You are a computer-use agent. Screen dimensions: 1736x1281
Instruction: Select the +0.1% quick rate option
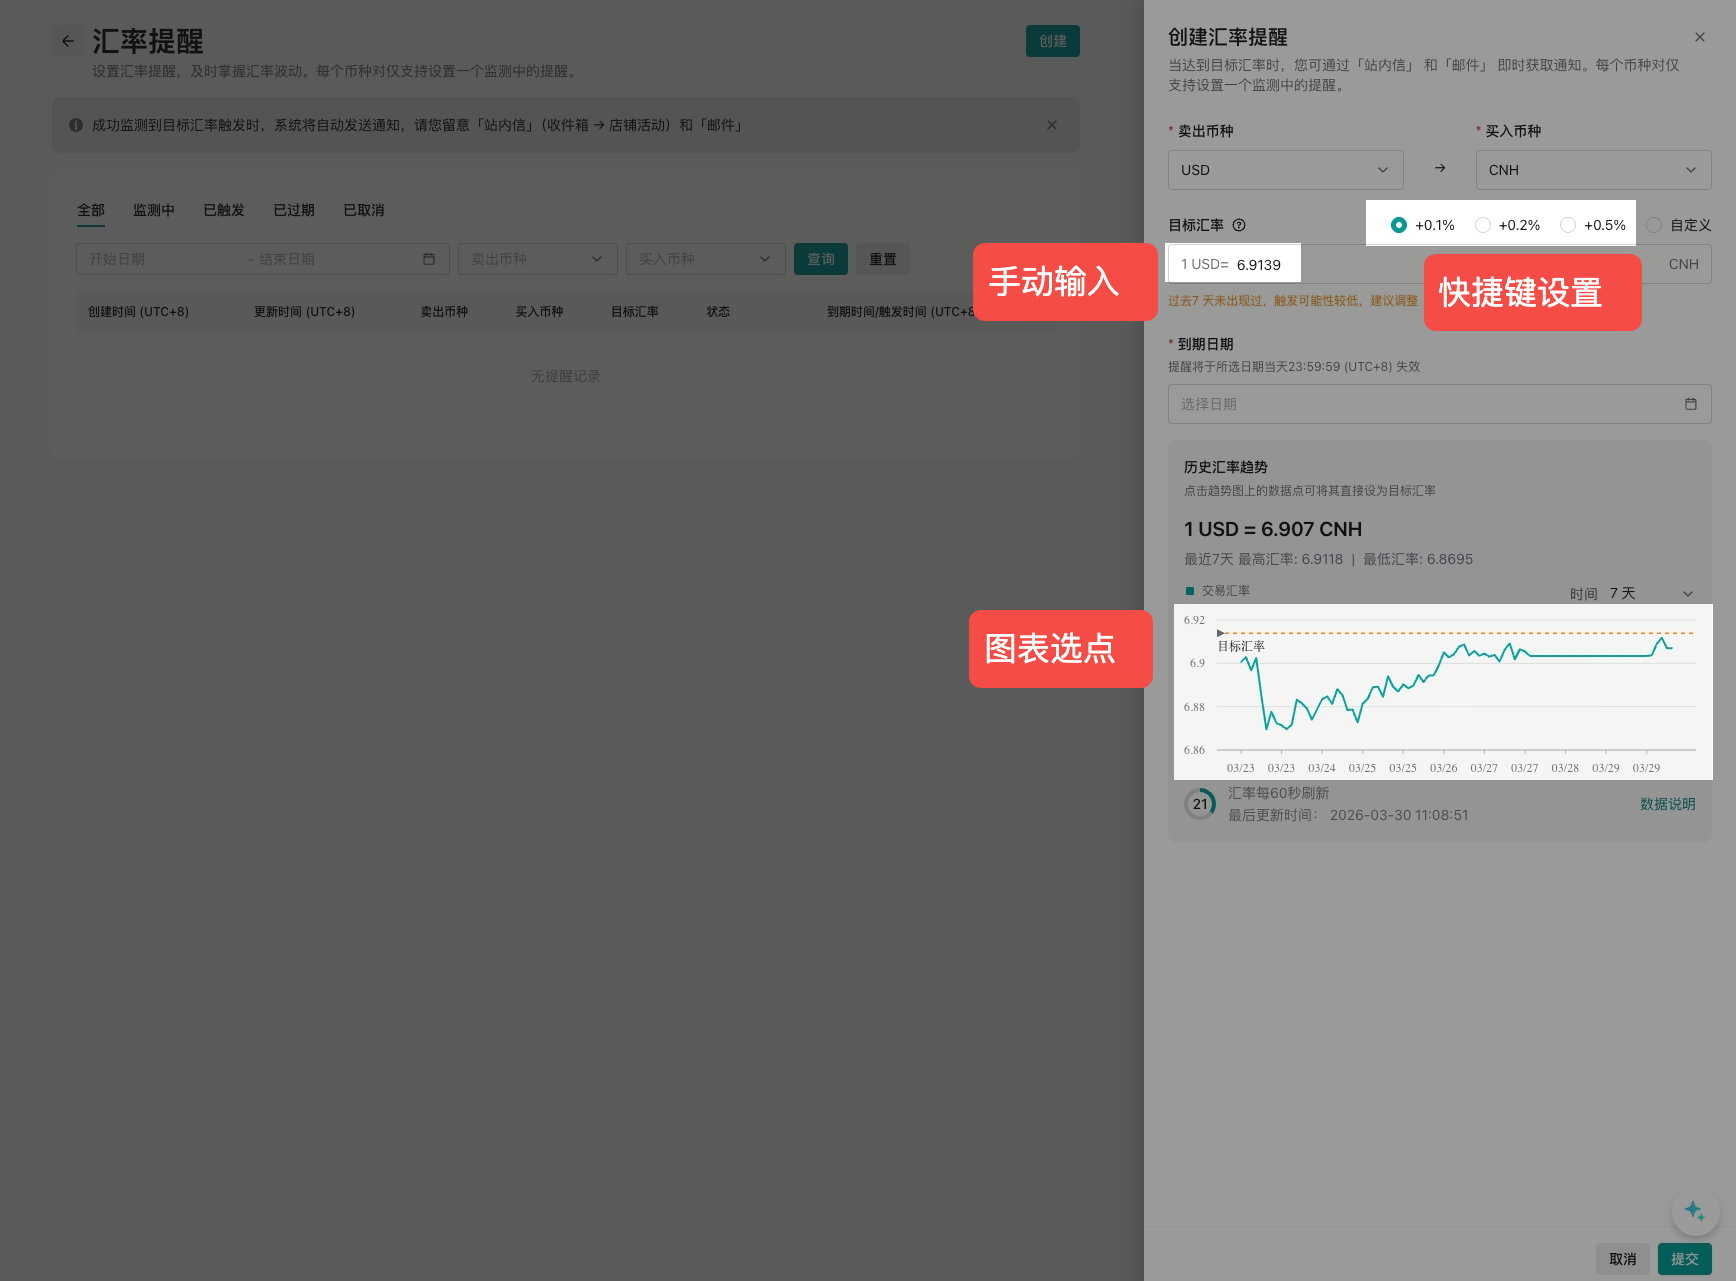coord(1399,225)
